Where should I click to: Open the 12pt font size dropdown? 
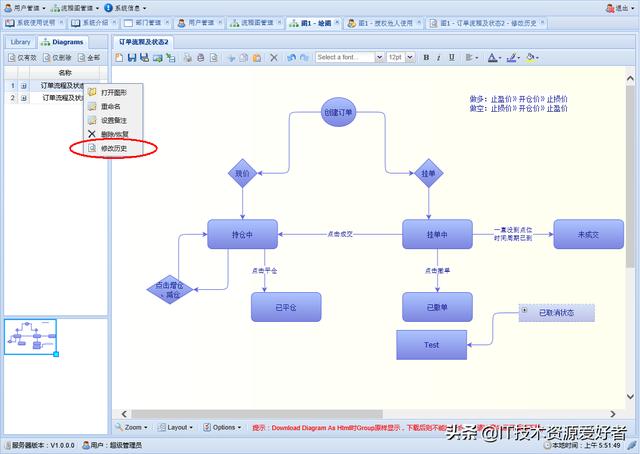pyautogui.click(x=400, y=58)
